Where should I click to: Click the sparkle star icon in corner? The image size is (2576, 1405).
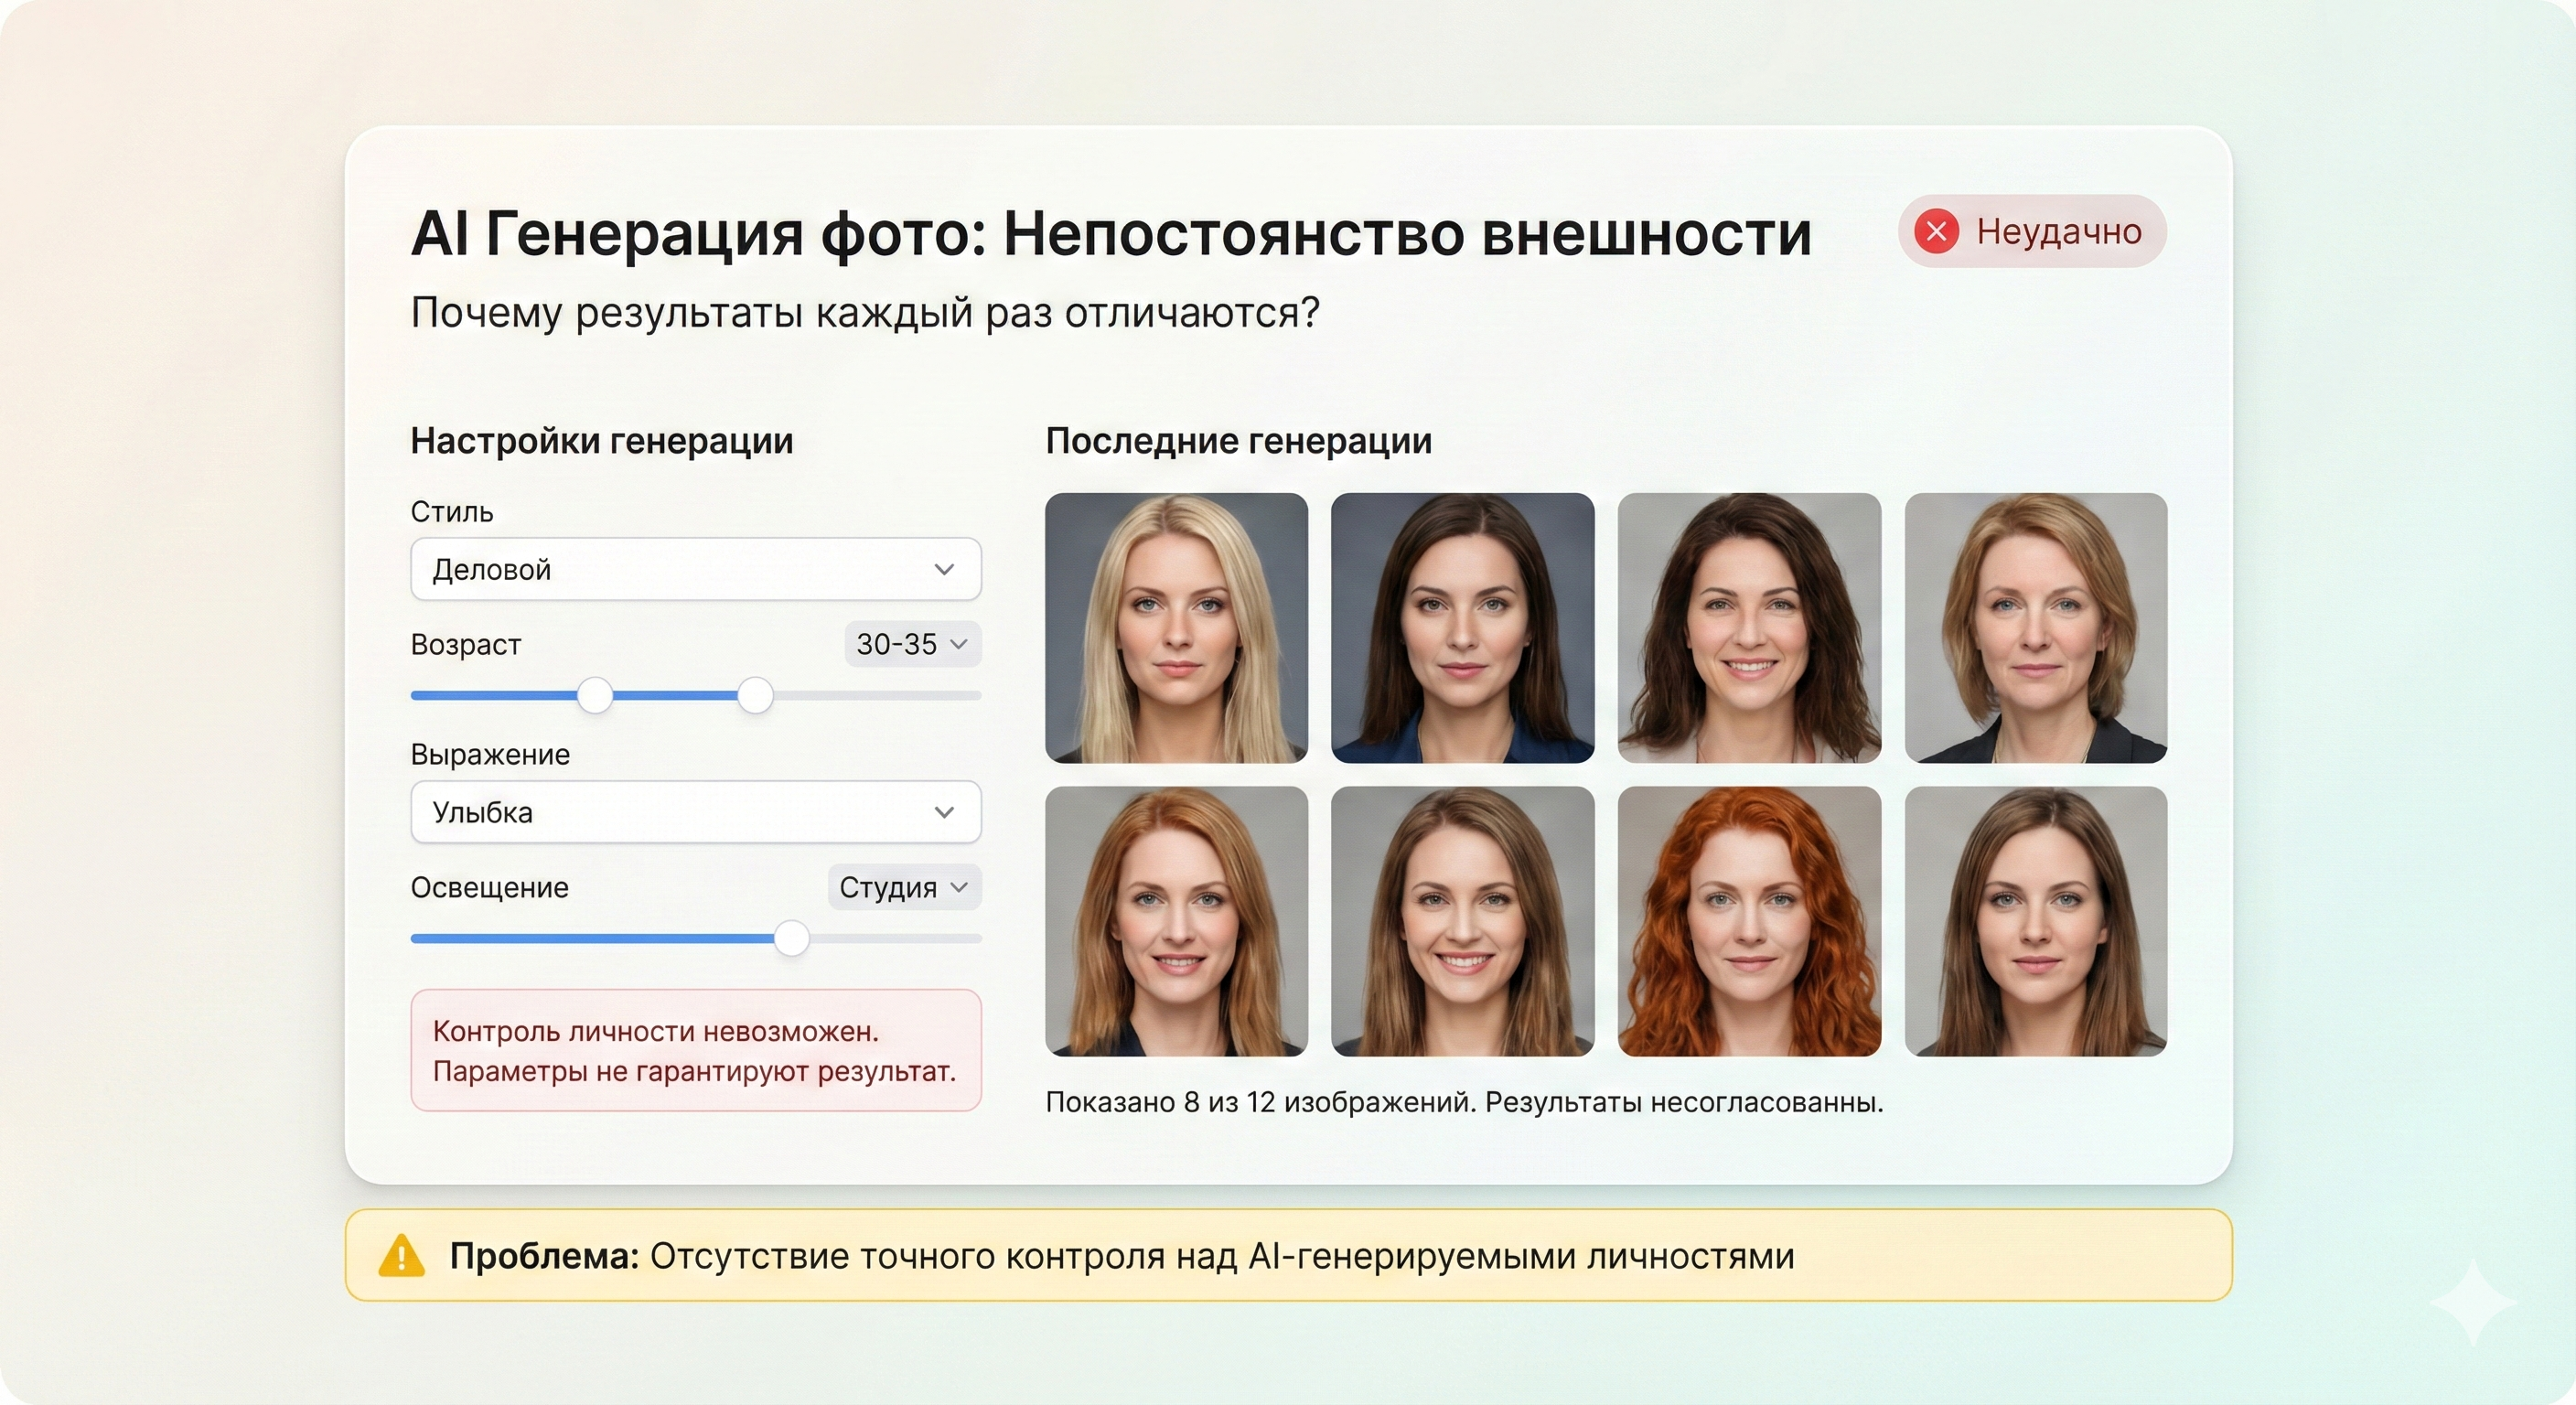coord(2472,1302)
